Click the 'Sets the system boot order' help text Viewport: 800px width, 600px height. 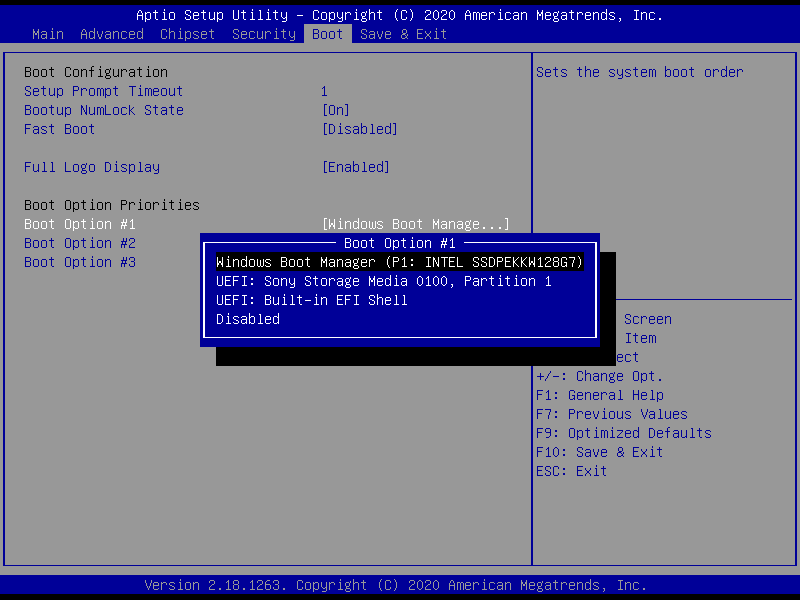tap(640, 72)
